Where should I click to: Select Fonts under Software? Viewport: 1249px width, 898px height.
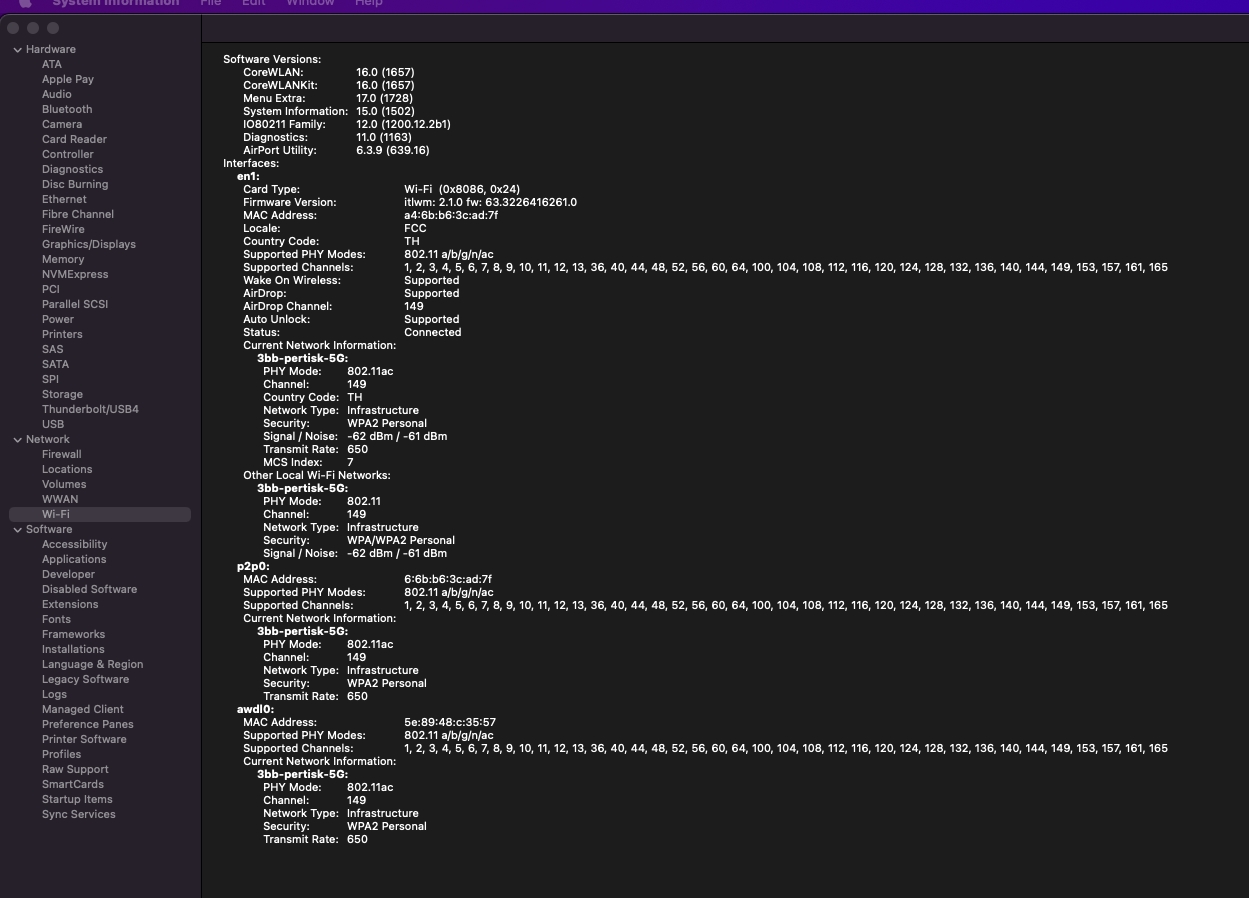point(56,619)
